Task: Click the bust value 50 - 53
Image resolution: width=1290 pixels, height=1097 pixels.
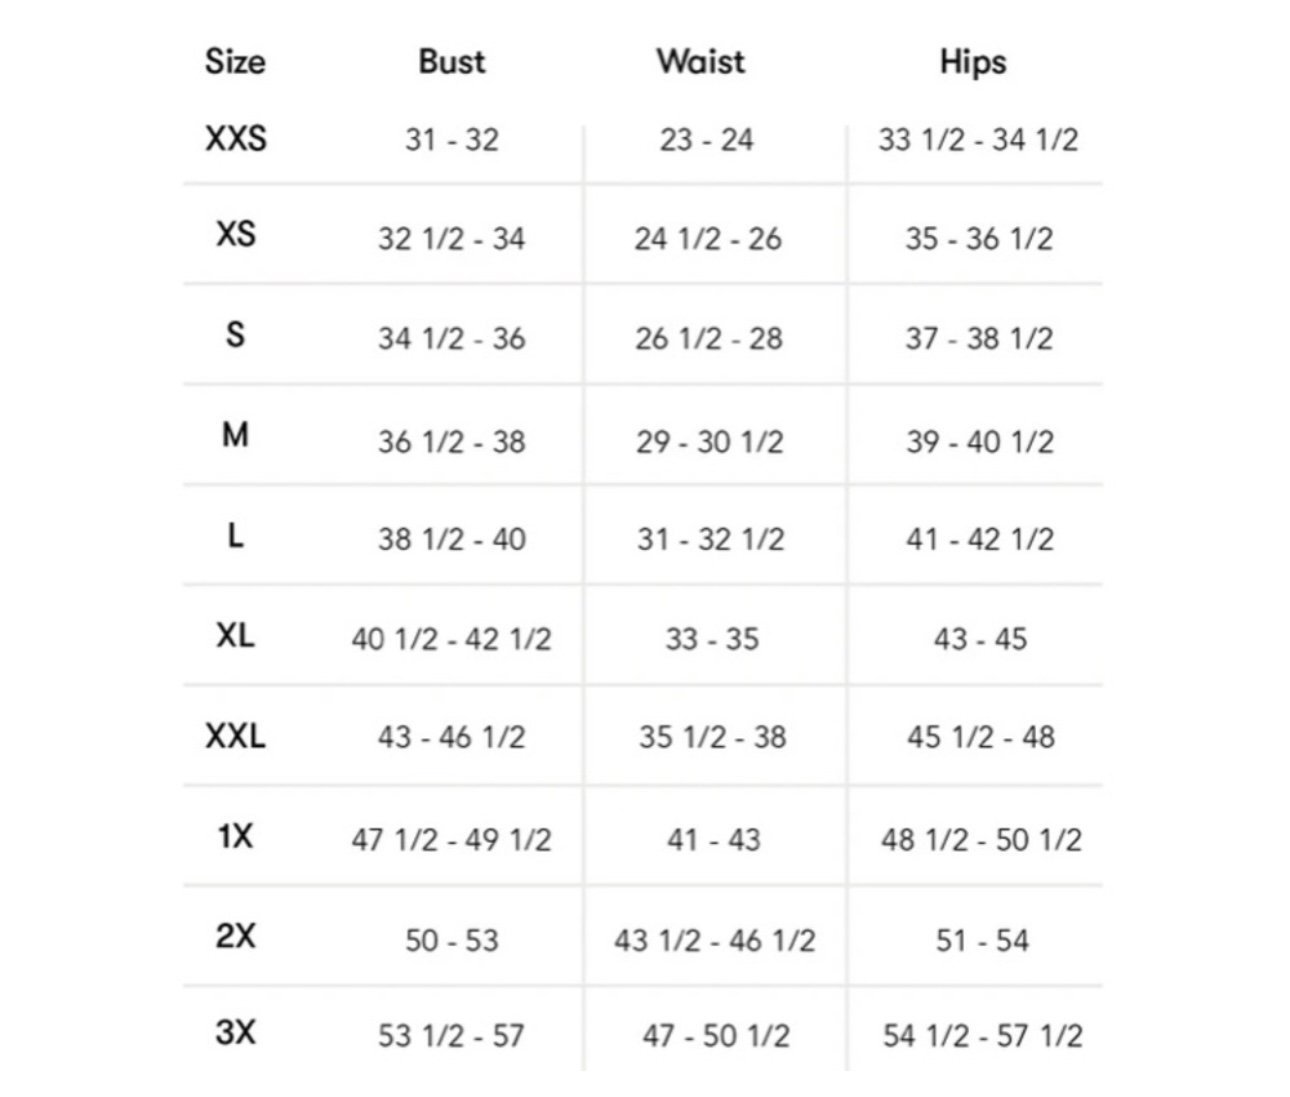Action: pos(452,940)
